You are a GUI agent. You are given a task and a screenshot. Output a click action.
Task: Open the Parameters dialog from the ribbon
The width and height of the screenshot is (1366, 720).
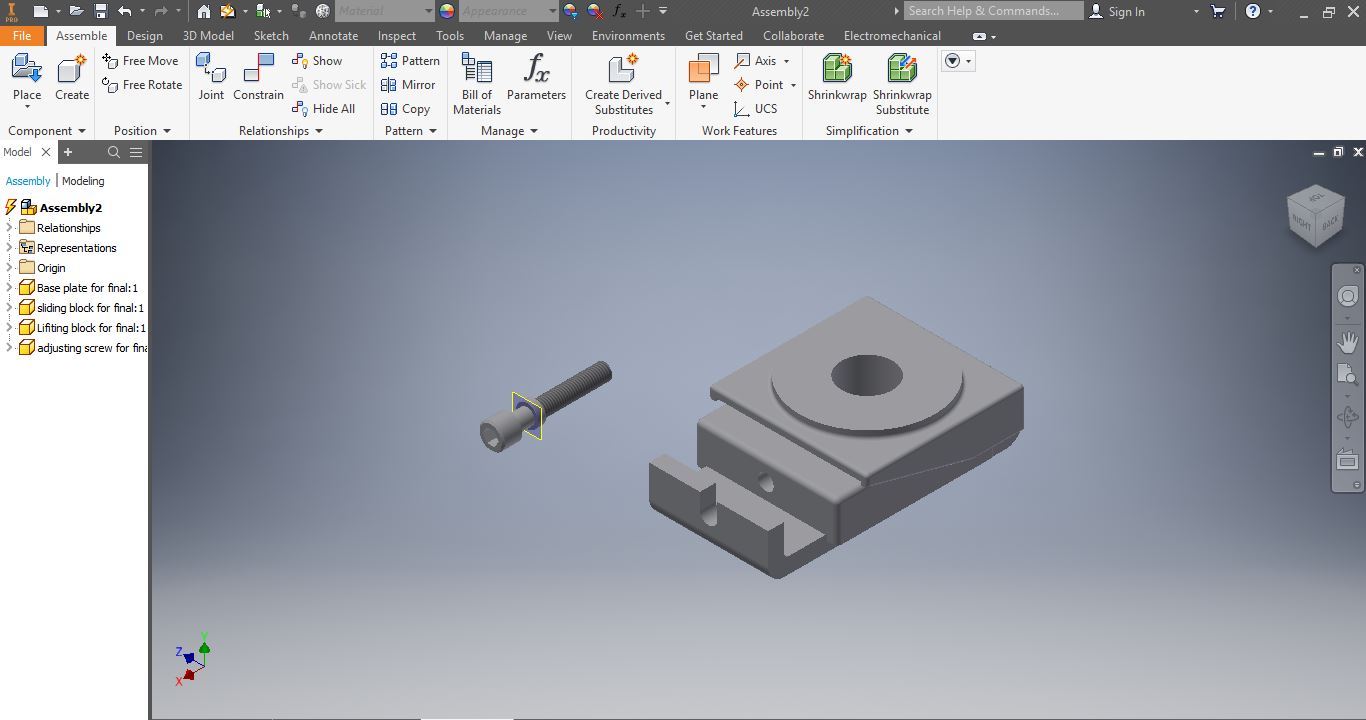click(x=536, y=78)
